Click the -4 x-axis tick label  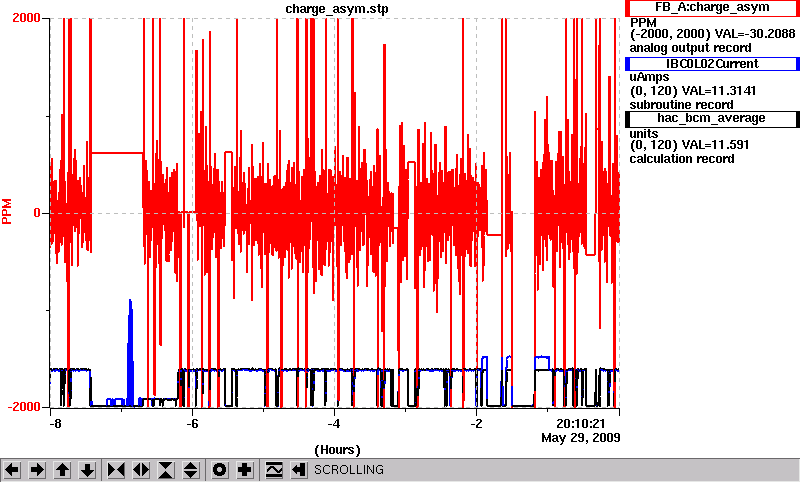pos(333,424)
